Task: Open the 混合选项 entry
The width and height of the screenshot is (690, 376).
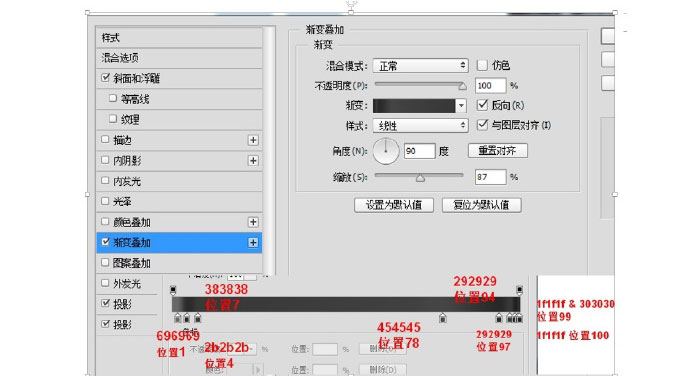Action: [x=179, y=58]
